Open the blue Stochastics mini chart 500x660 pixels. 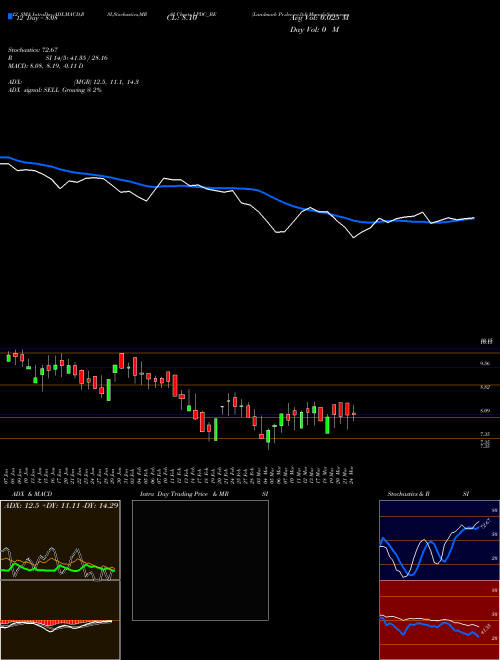tap(439, 540)
